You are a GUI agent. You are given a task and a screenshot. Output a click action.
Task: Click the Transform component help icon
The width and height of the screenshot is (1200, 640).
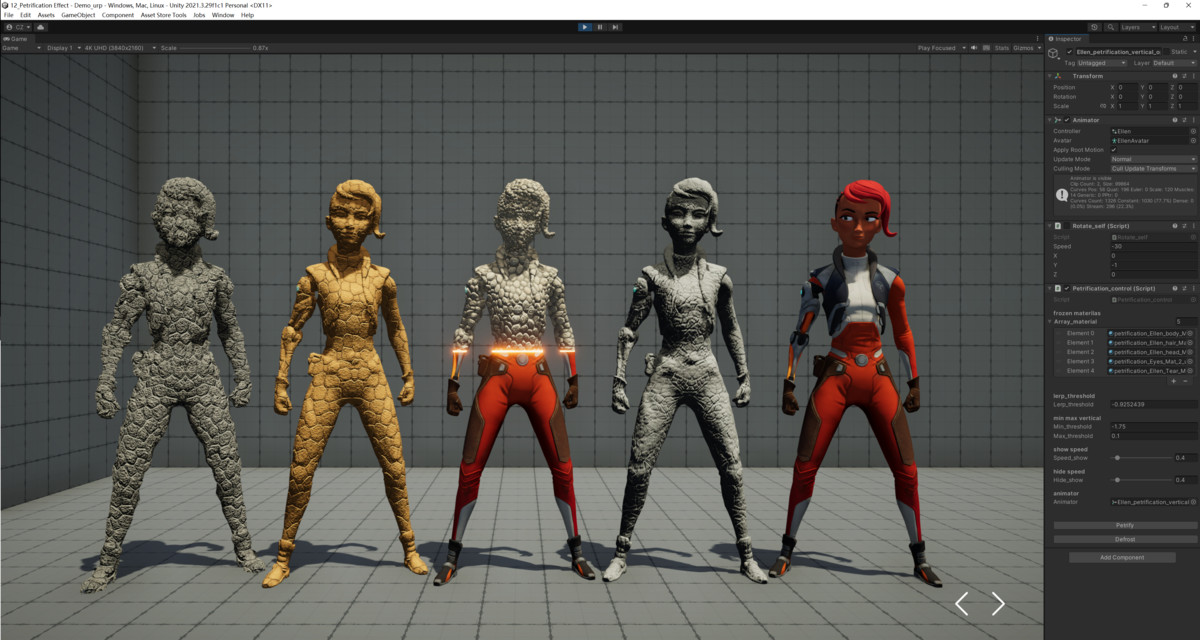click(x=1174, y=76)
